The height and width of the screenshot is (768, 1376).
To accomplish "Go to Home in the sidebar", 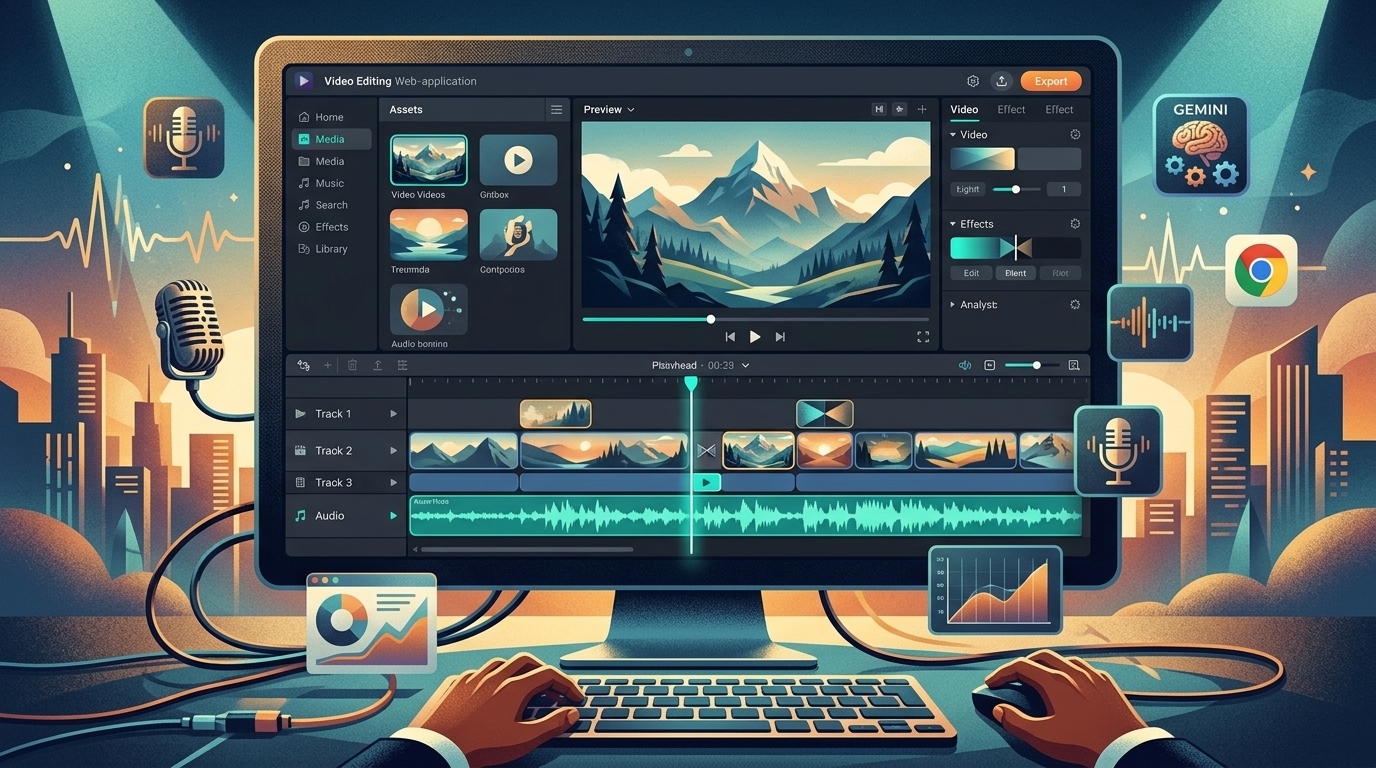I will coord(331,117).
